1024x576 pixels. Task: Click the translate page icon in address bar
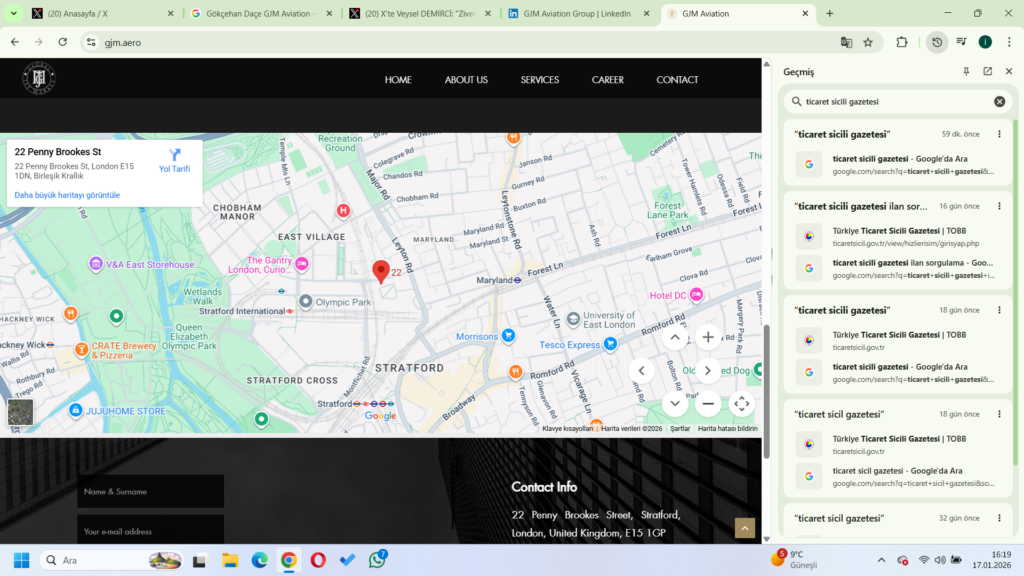pos(846,42)
